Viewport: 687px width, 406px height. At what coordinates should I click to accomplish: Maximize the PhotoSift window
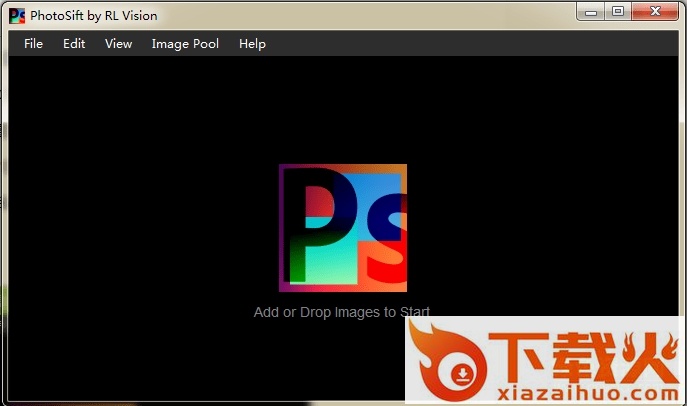pyautogui.click(x=618, y=12)
